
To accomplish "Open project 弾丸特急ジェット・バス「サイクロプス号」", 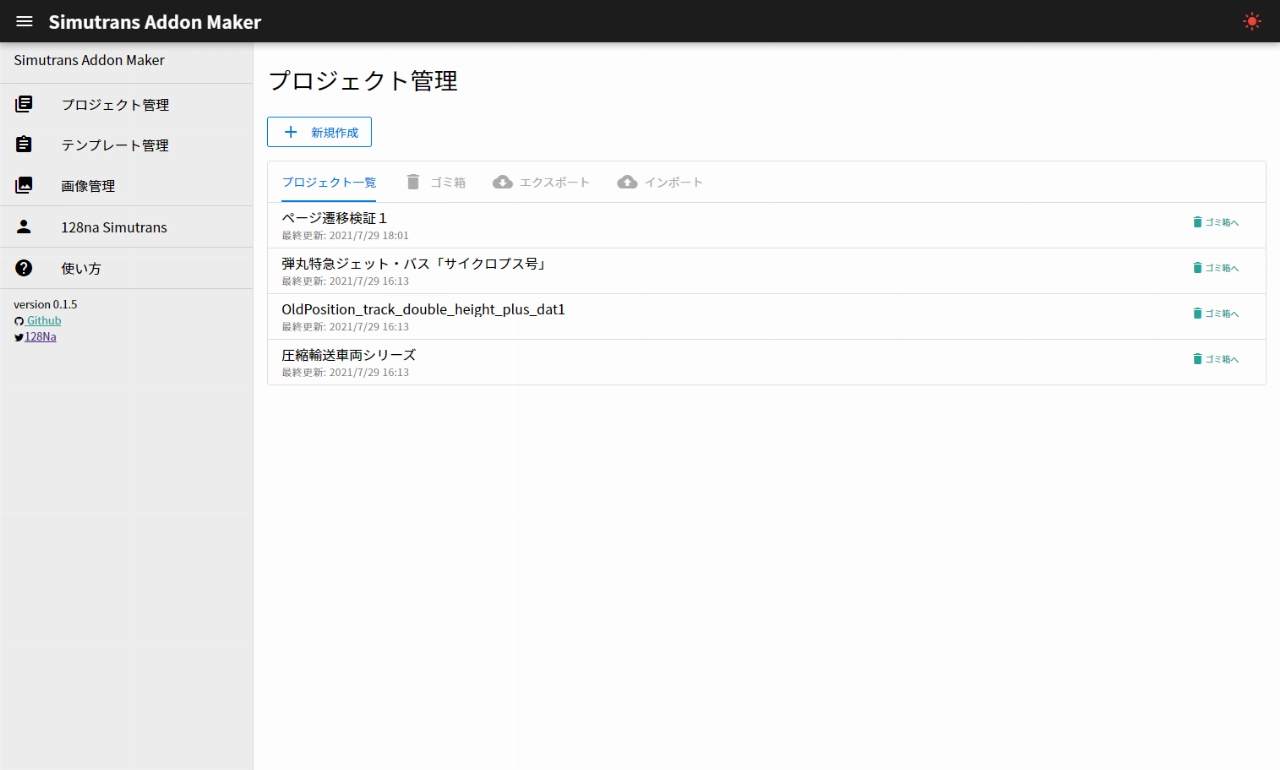I will tap(414, 264).
